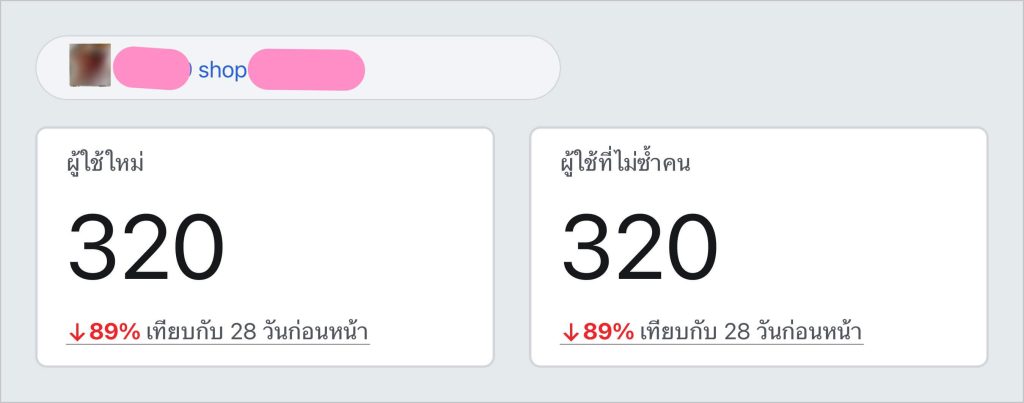The image size is (1024, 403).
Task: Select the ผู้ใช้ที่ไม่ซ้ำคน card title
Action: [625, 163]
